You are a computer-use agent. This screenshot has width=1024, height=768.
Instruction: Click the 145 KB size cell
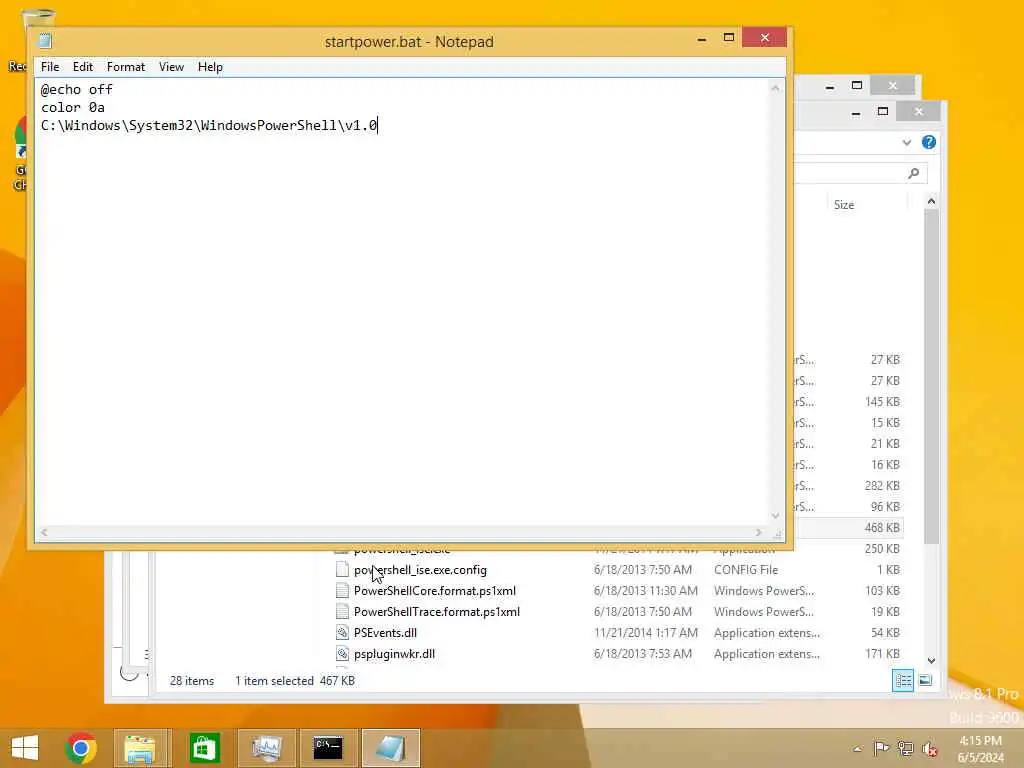pyautogui.click(x=882, y=402)
